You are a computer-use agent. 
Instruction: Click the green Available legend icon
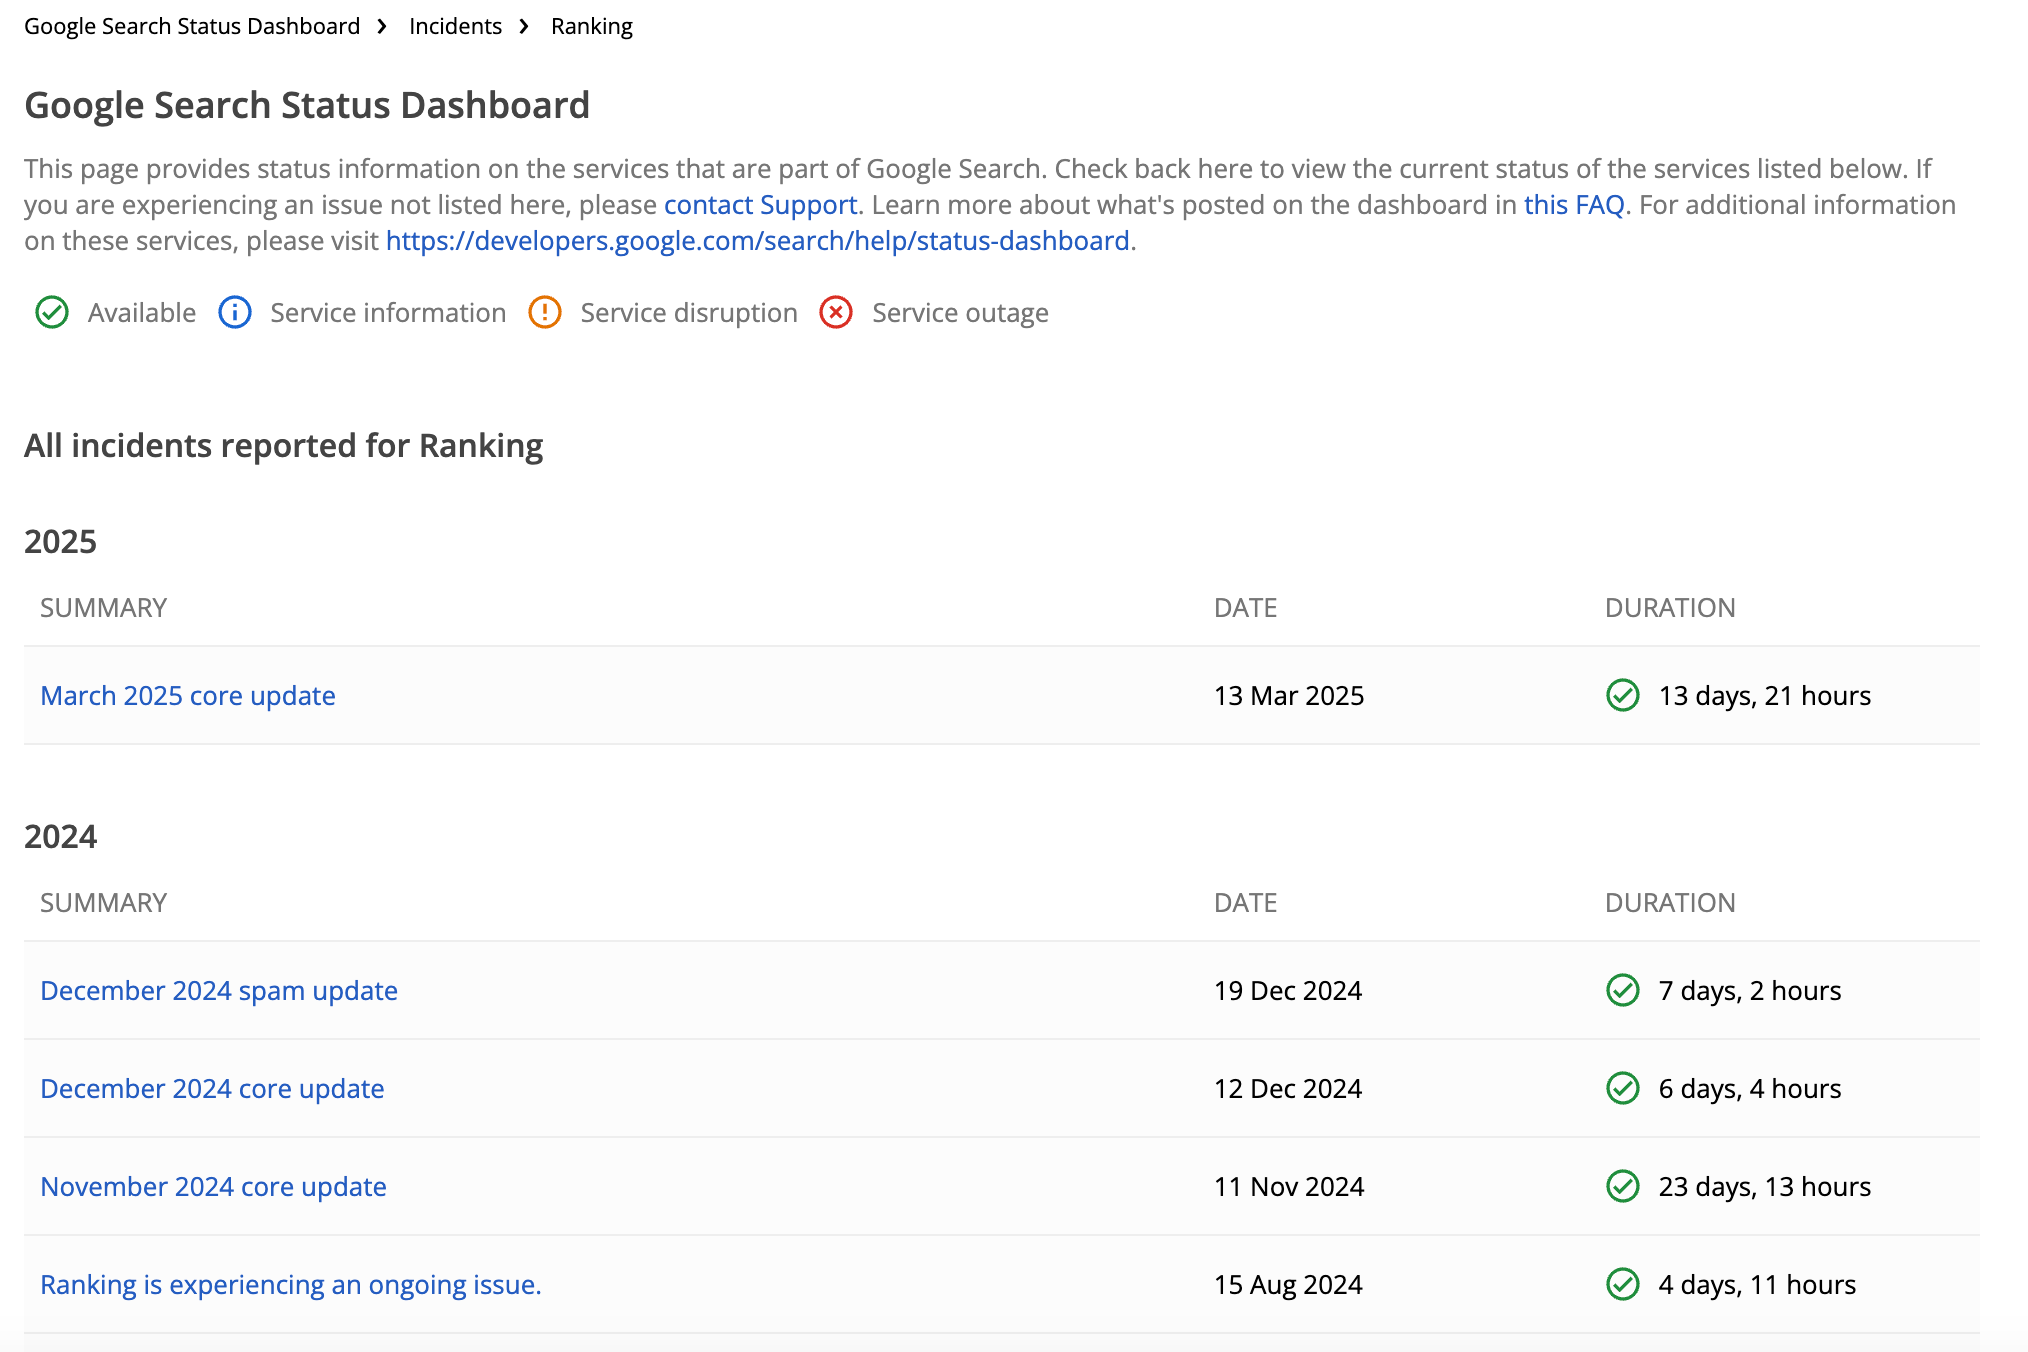point(52,313)
